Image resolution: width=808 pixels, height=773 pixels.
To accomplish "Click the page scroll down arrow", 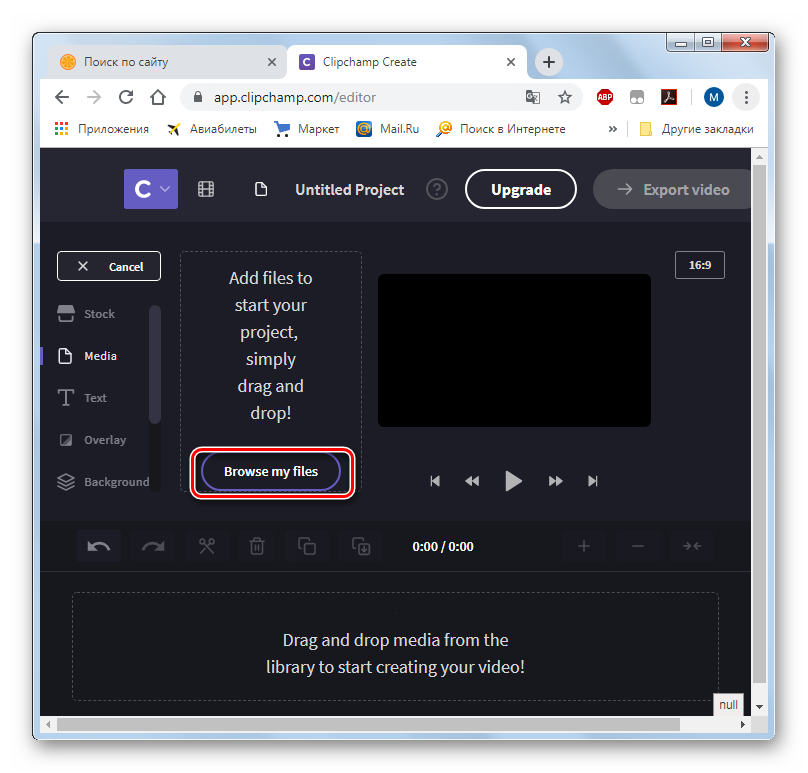I will point(759,706).
